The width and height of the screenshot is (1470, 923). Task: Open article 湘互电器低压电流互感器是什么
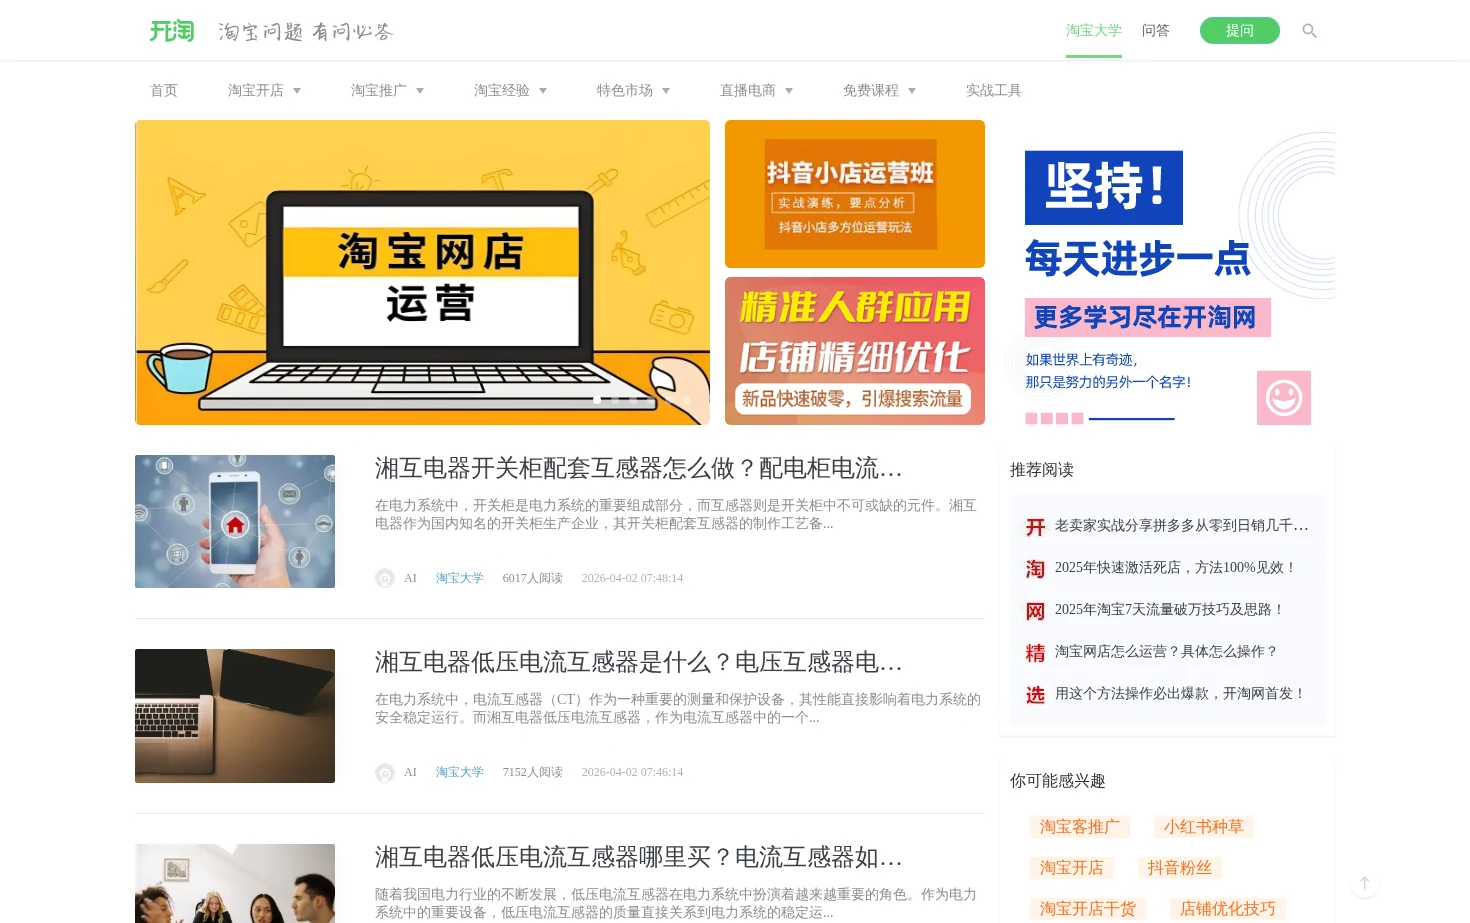click(x=639, y=662)
